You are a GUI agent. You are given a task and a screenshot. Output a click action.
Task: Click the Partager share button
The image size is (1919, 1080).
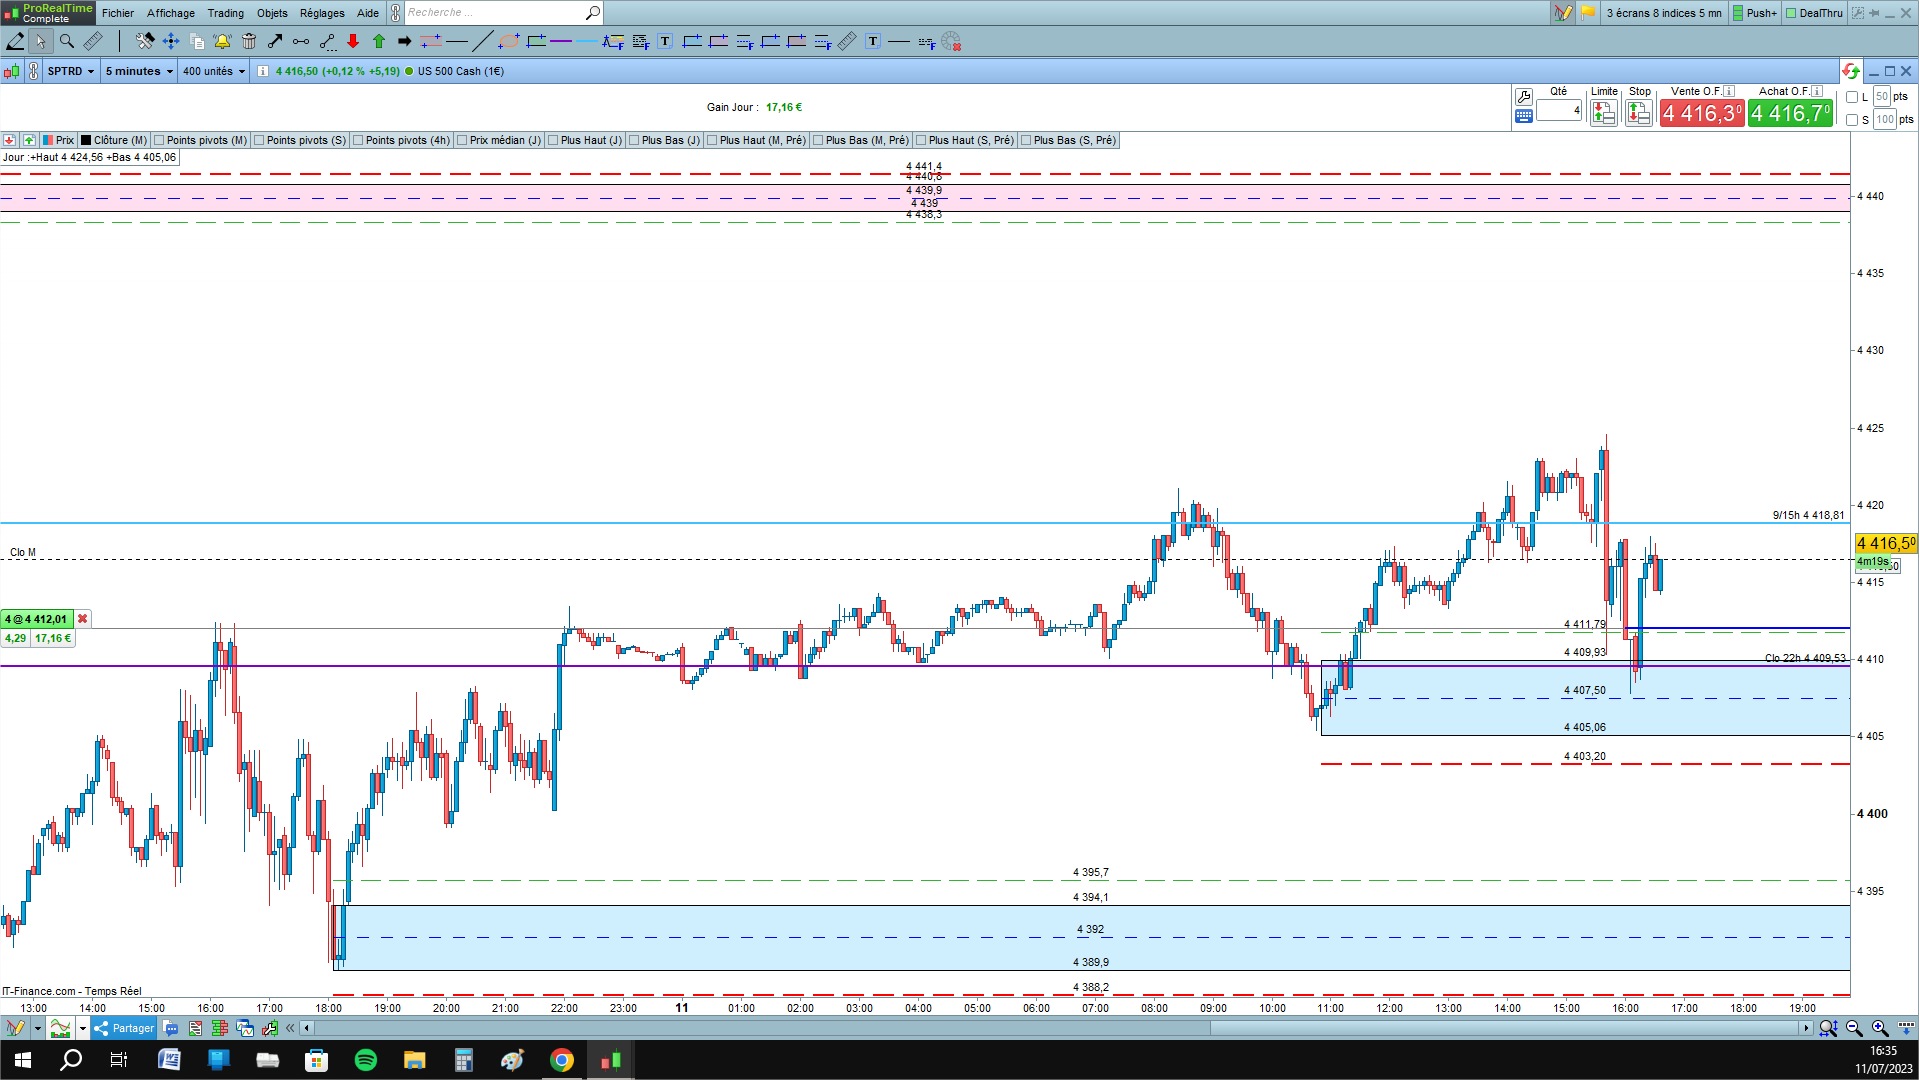tap(124, 1028)
